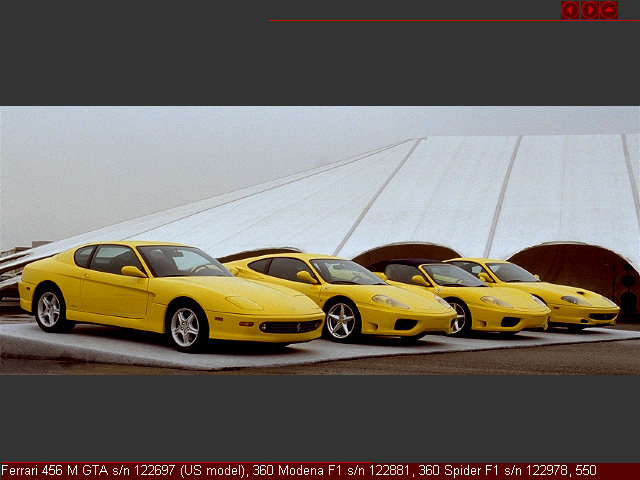
Task: Click the up arrow to return to index
Action: (x=609, y=10)
